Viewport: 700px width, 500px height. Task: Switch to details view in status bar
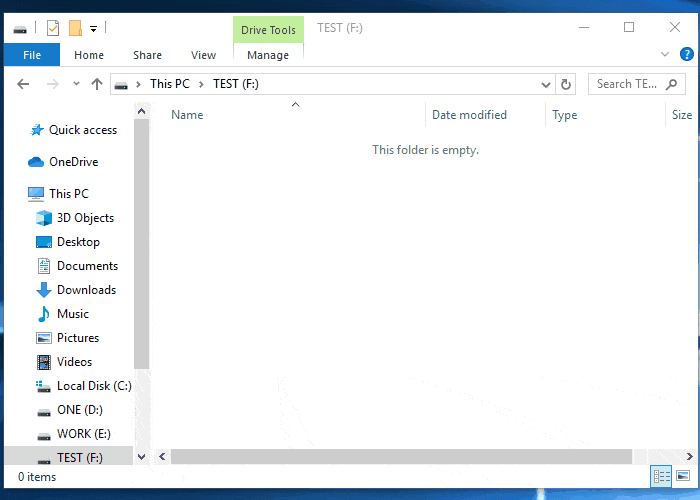(661, 477)
